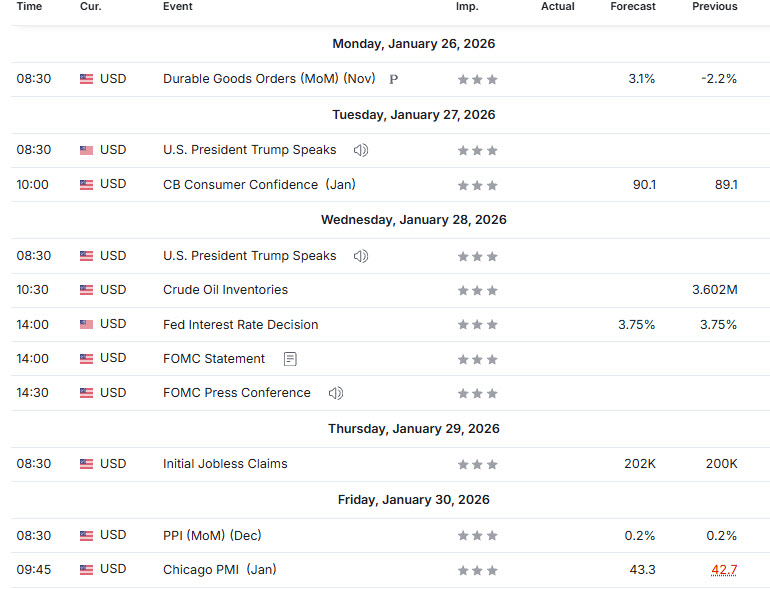This screenshot has width=770, height=589.
Task: Click the US flag on Initial Jobless Claims row
Action: point(86,464)
